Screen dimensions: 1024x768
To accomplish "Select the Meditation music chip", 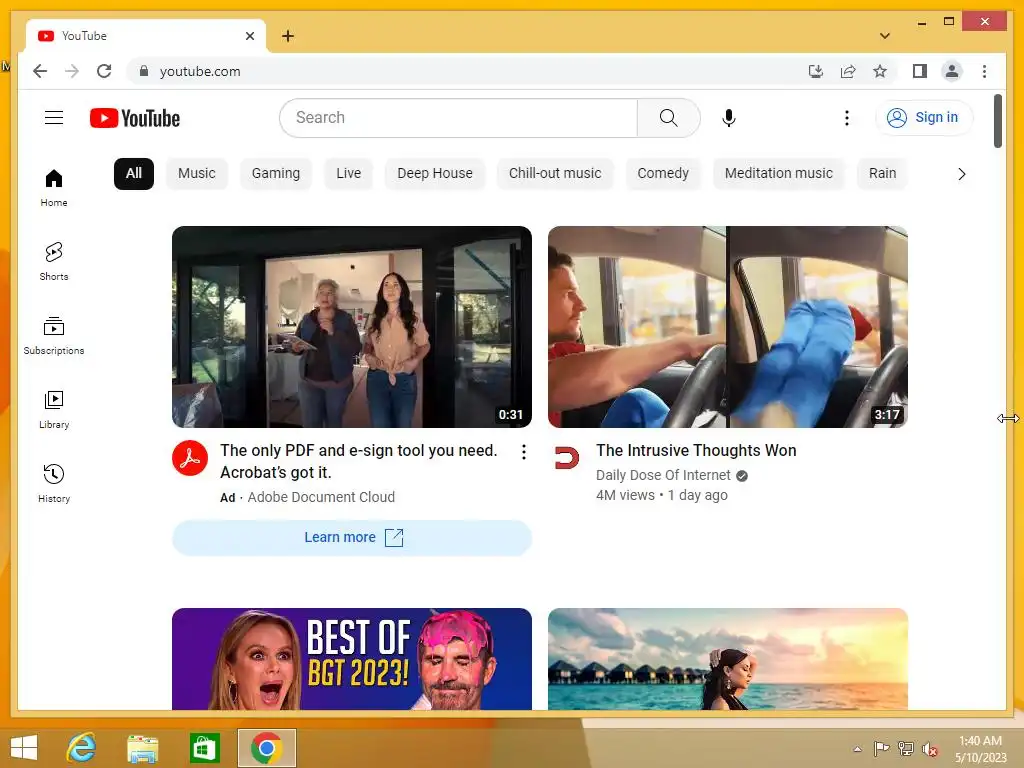I will pyautogui.click(x=778, y=174).
